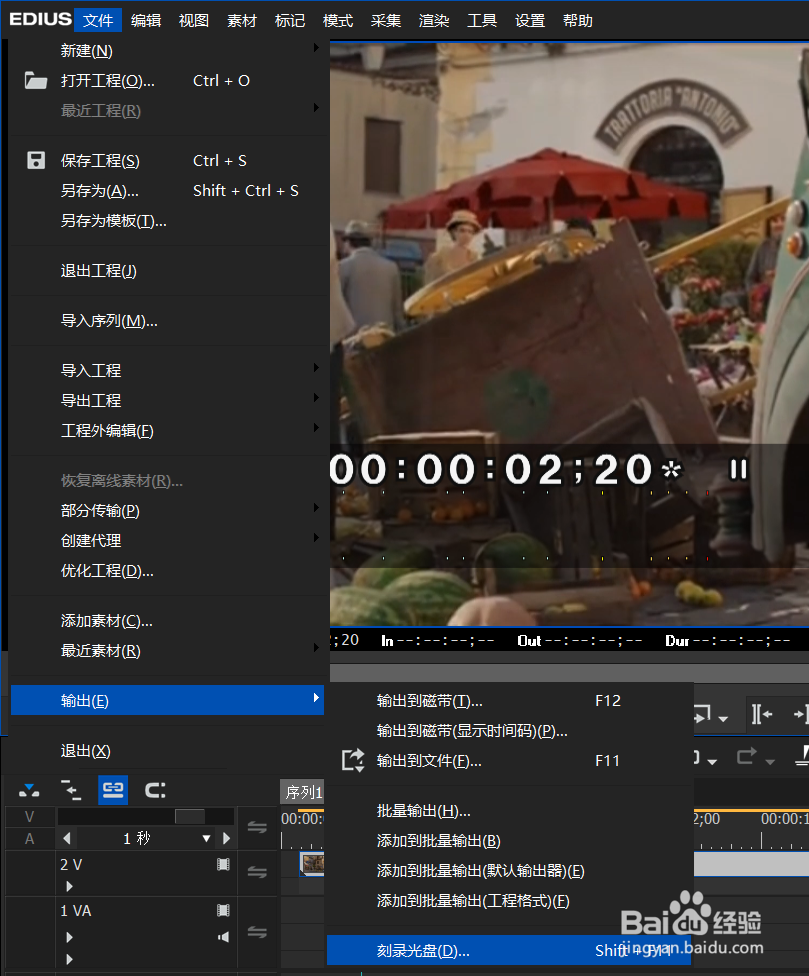Open the timescale '1 秒' dropdown arrow
809x976 pixels.
coord(207,838)
